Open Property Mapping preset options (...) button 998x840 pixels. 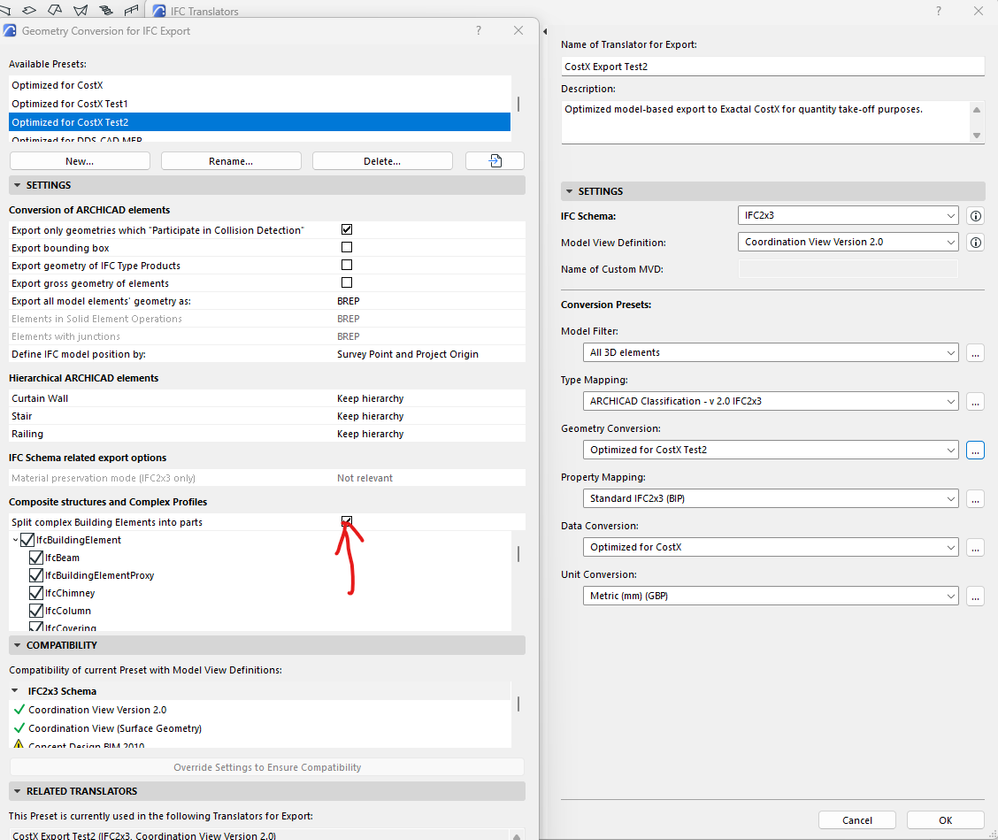click(975, 499)
